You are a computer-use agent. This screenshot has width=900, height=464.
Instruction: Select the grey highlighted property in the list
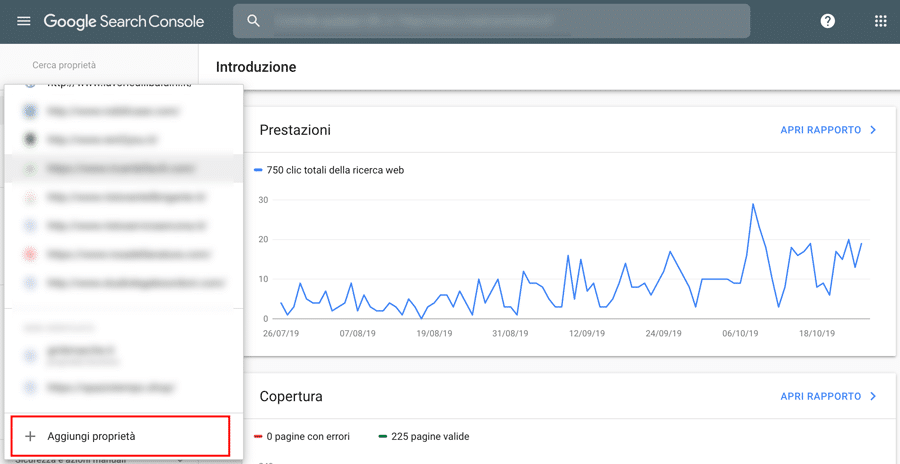click(123, 169)
